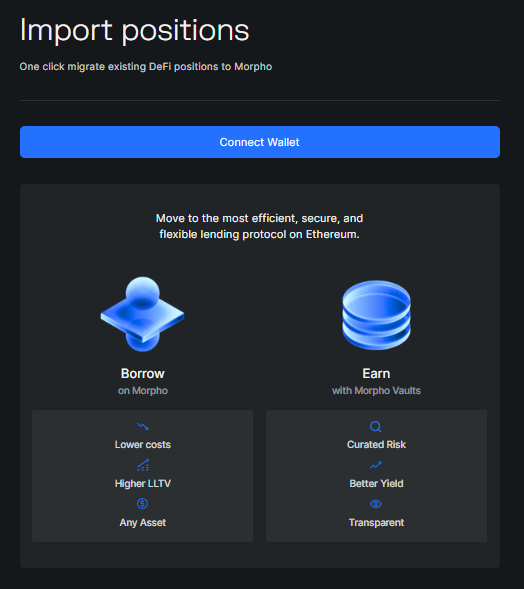Click the 'on Morpho' subtitle
The height and width of the screenshot is (589, 524).
[143, 391]
